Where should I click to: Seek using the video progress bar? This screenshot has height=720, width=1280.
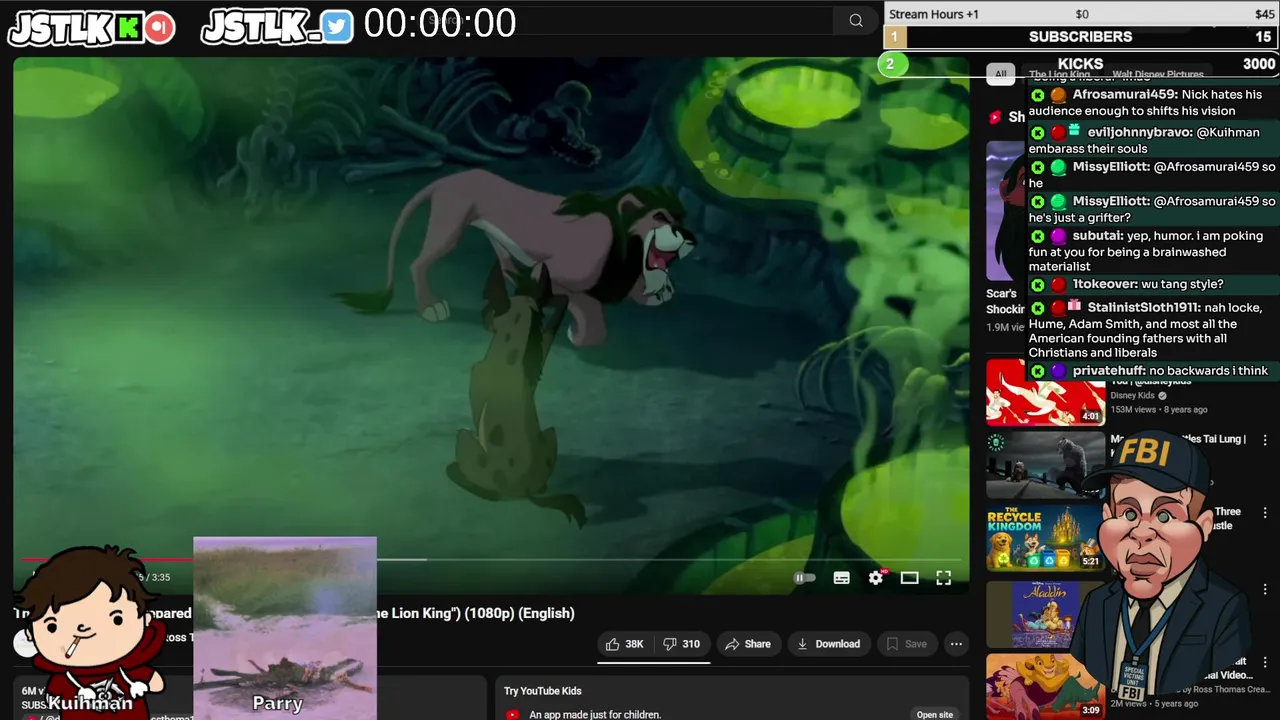[490, 560]
